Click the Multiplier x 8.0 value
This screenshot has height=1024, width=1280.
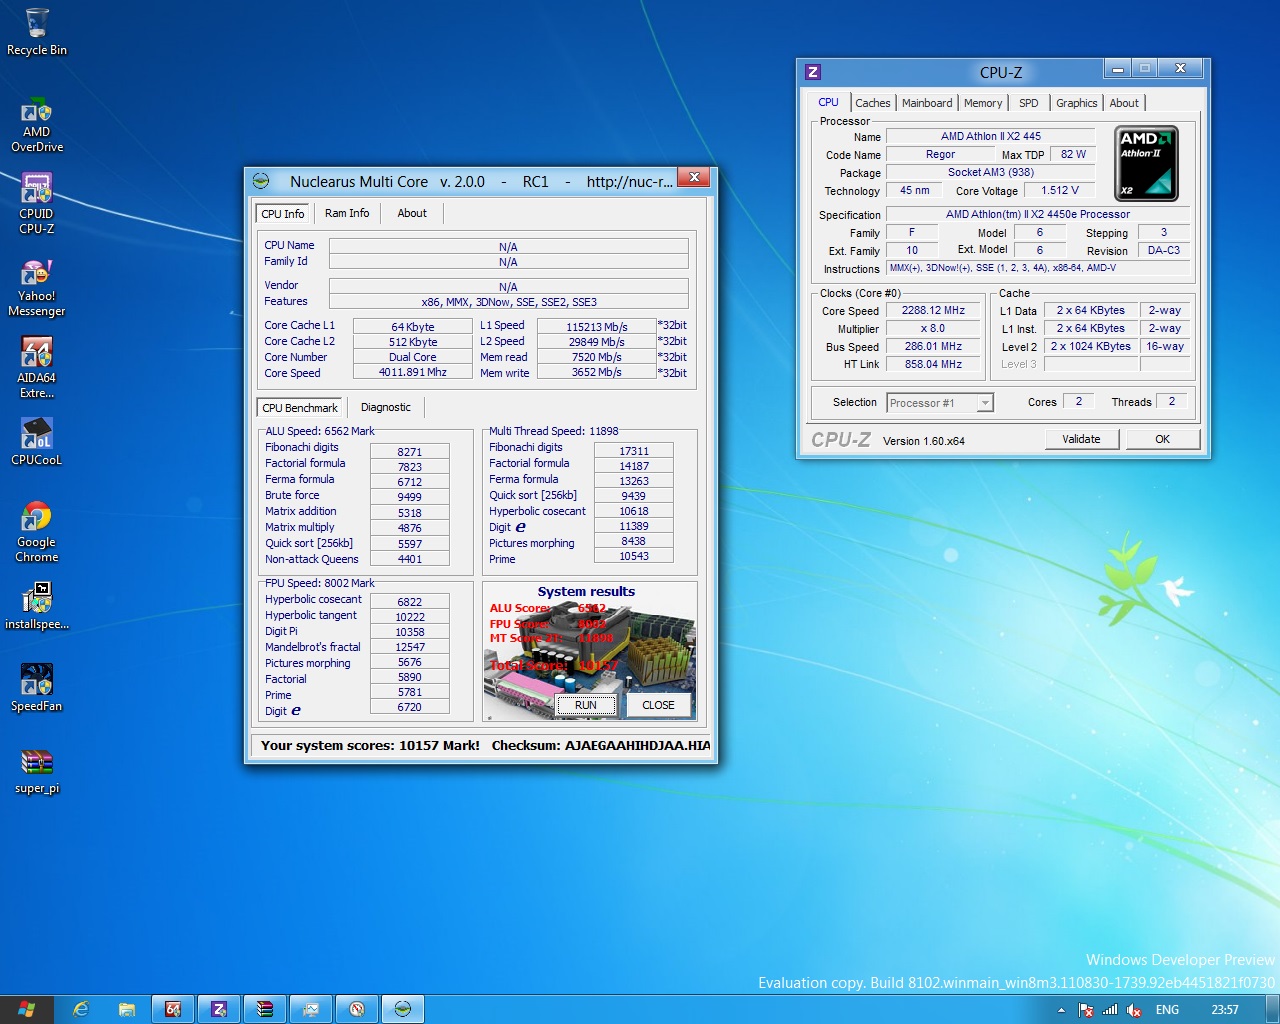(x=933, y=329)
